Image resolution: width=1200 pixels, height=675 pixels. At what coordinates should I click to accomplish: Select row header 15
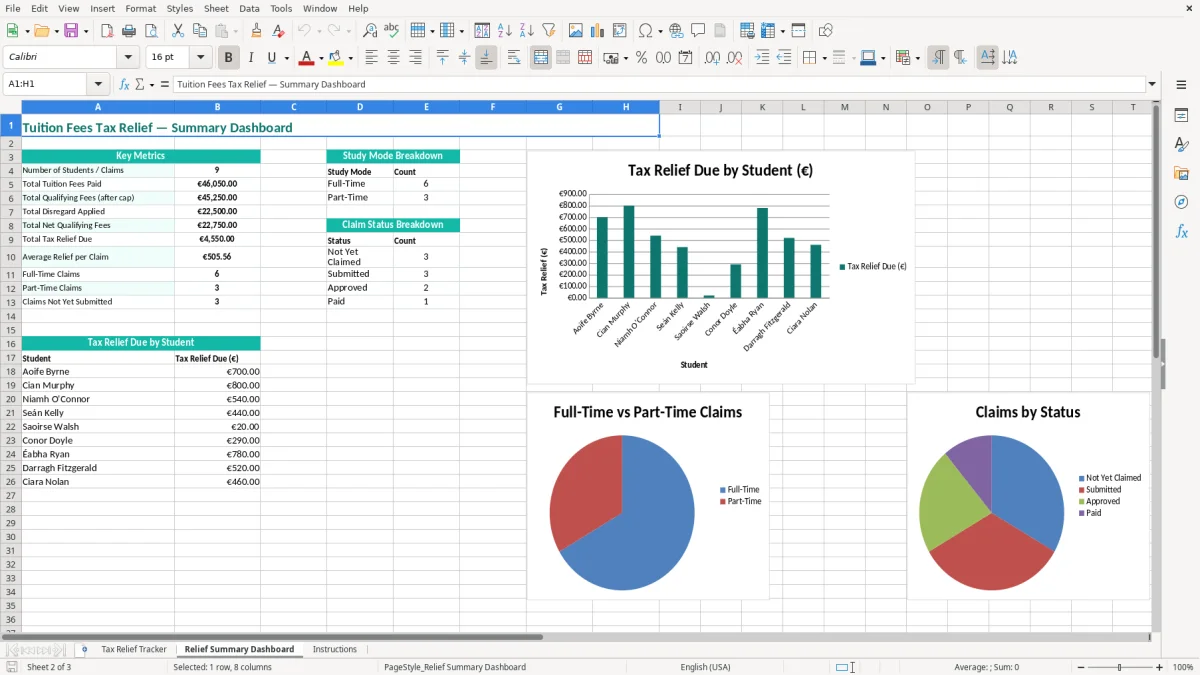tap(10, 329)
